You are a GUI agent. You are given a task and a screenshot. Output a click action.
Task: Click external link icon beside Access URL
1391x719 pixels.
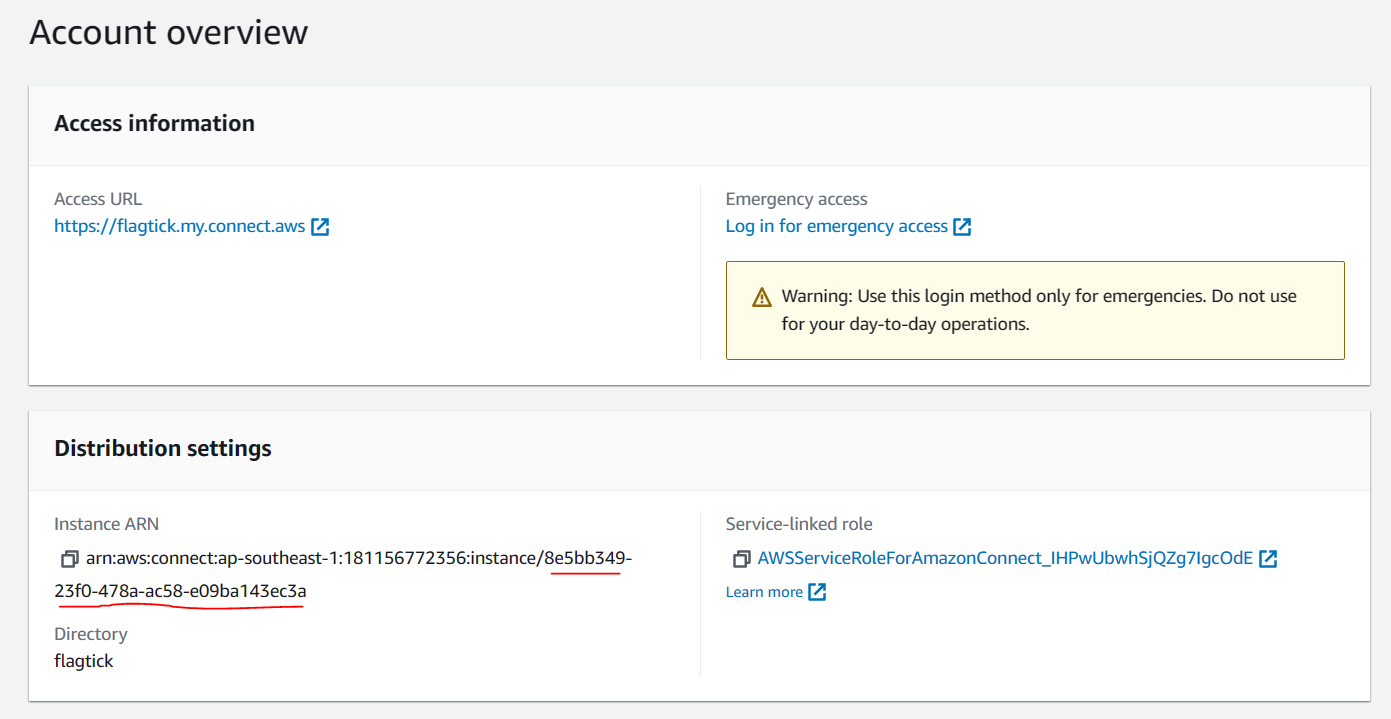tap(320, 227)
